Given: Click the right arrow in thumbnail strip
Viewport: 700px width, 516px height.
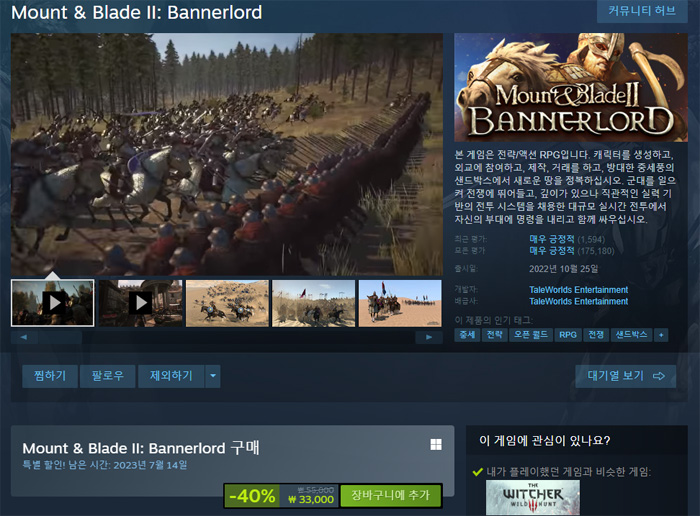Looking at the screenshot, I should [x=429, y=337].
